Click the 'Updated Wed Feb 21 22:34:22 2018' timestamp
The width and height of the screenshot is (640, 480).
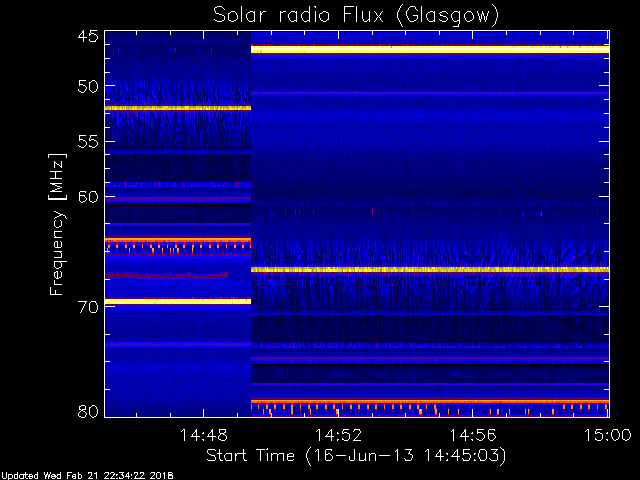[x=87, y=476]
